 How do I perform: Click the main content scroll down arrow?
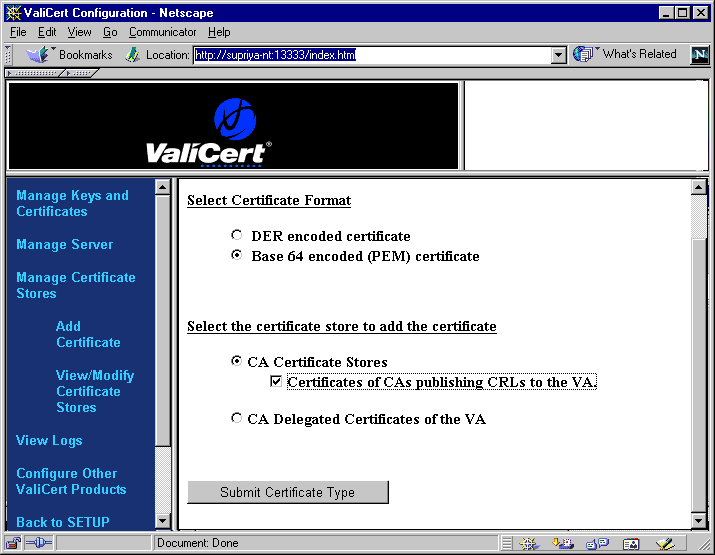[699, 520]
